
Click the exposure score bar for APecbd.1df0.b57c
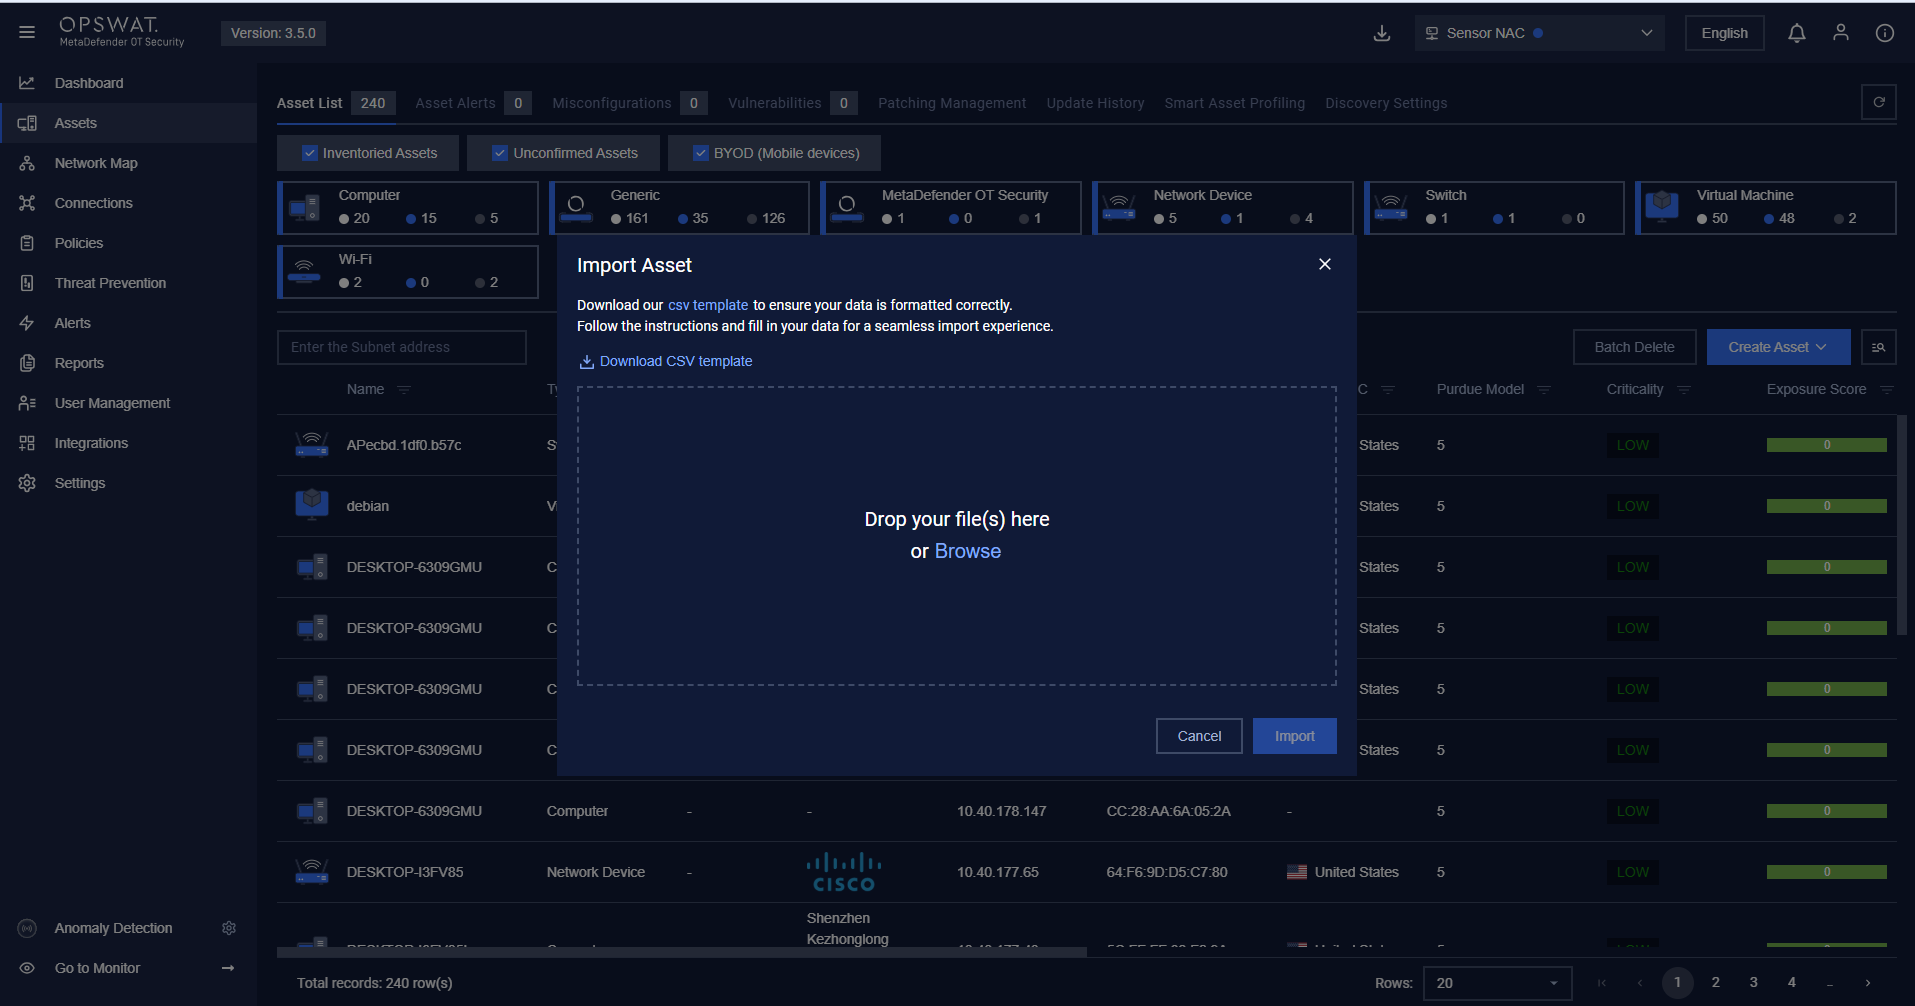(x=1826, y=445)
